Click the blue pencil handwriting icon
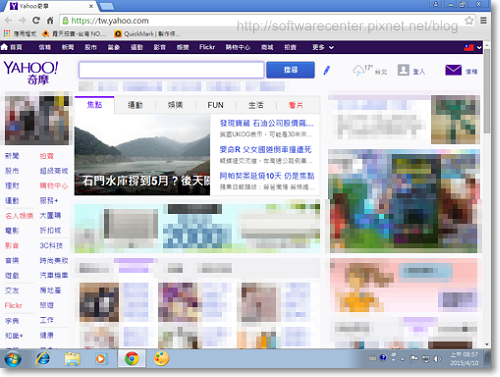The height and width of the screenshot is (377, 500). (x=327, y=70)
